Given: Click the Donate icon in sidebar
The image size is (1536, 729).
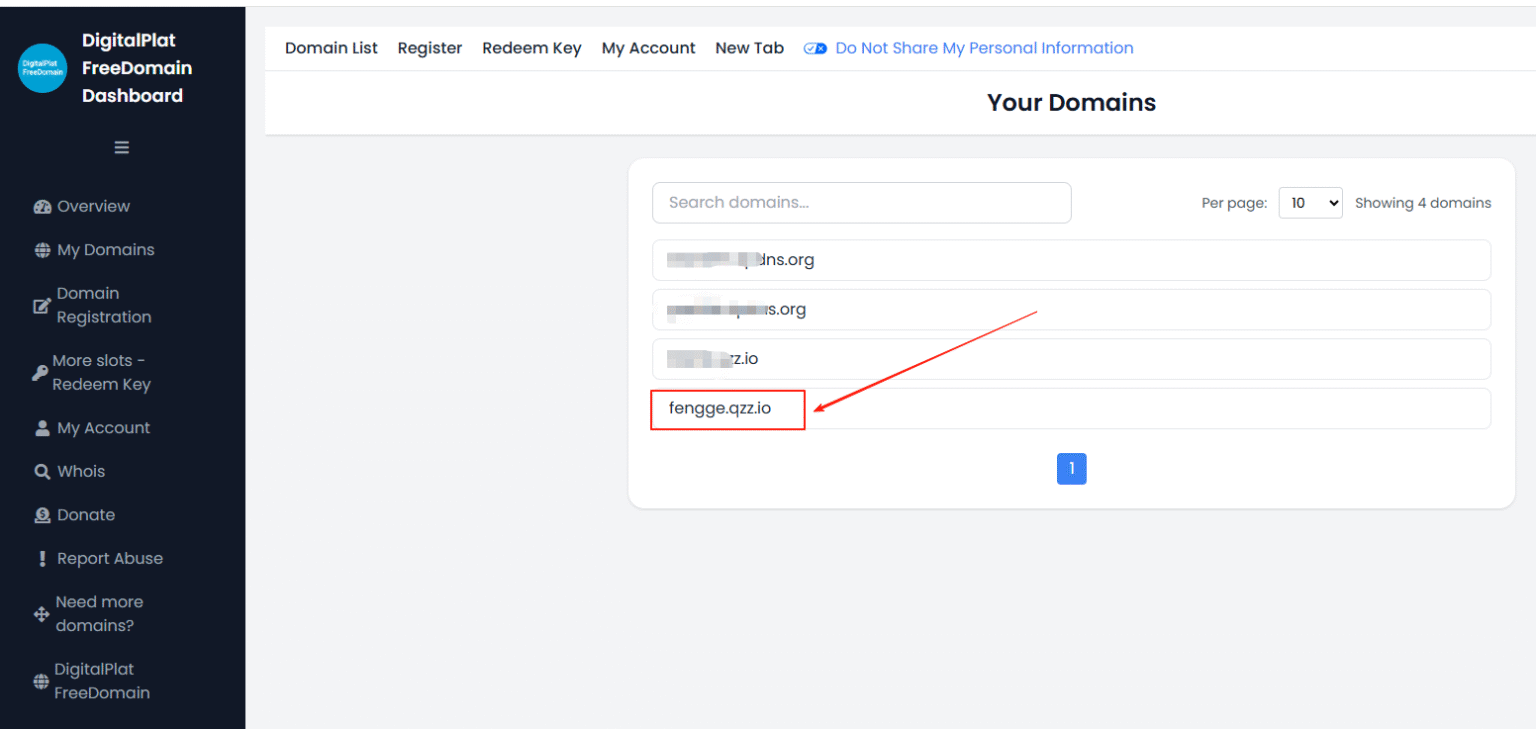Looking at the screenshot, I should (42, 516).
